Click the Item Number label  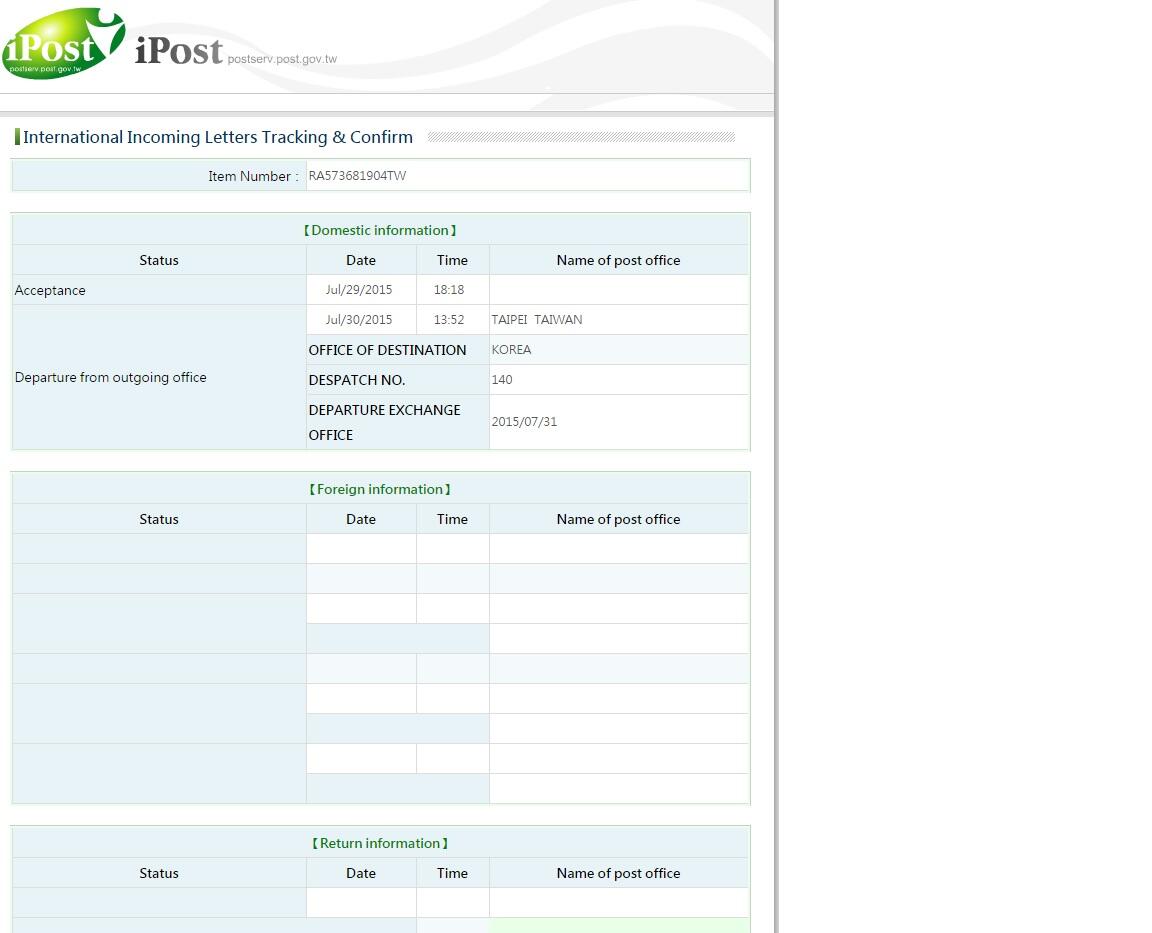pyautogui.click(x=252, y=176)
